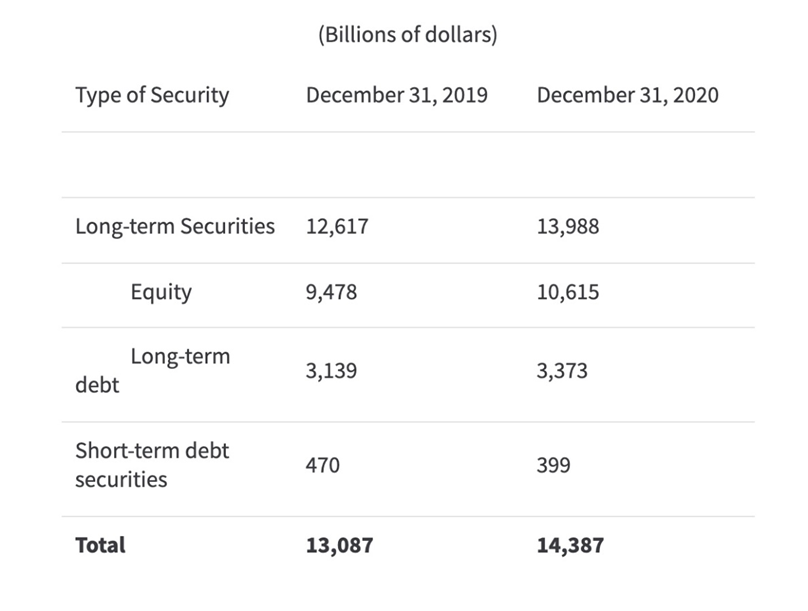Viewport: 808px width, 611px height.
Task: Click the "December 31, 2019" column header
Action: (x=397, y=96)
